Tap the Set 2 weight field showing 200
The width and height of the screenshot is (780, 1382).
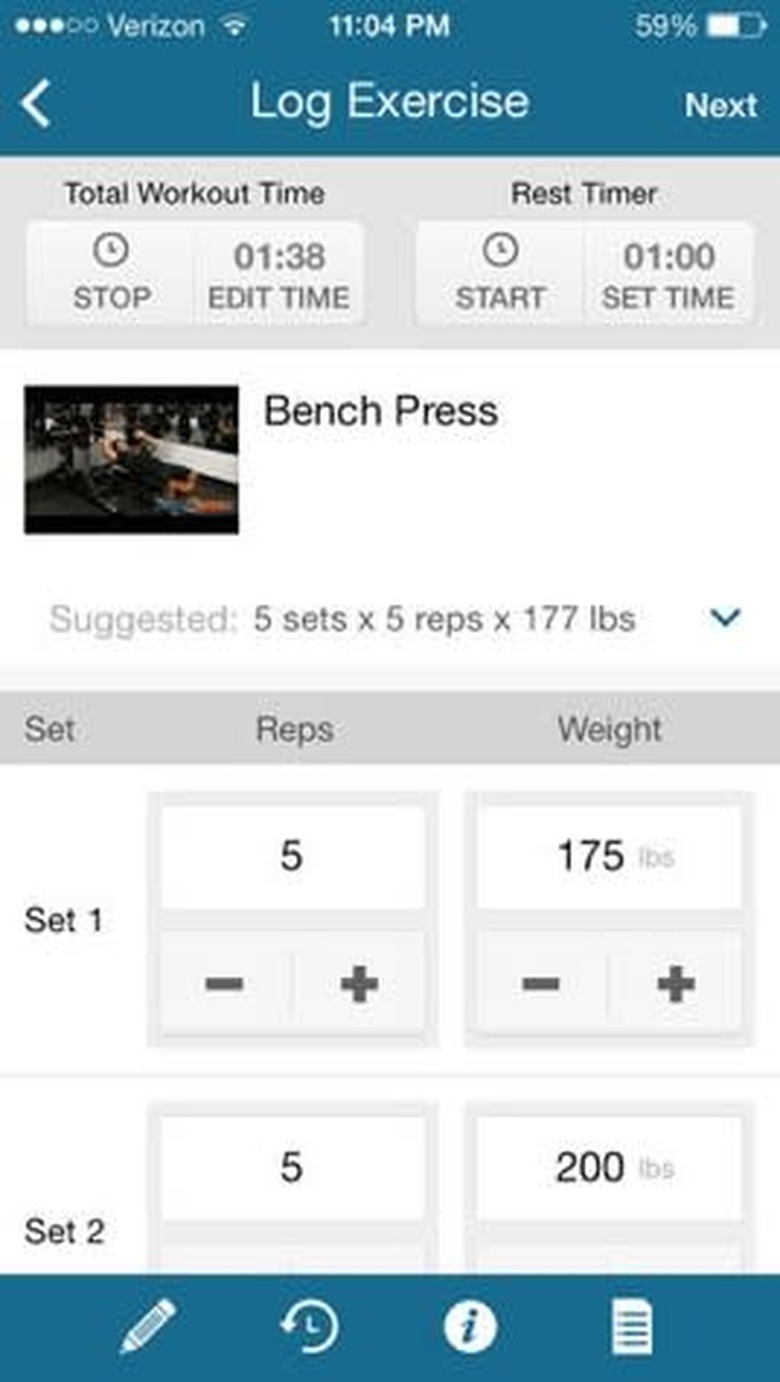coord(608,1168)
